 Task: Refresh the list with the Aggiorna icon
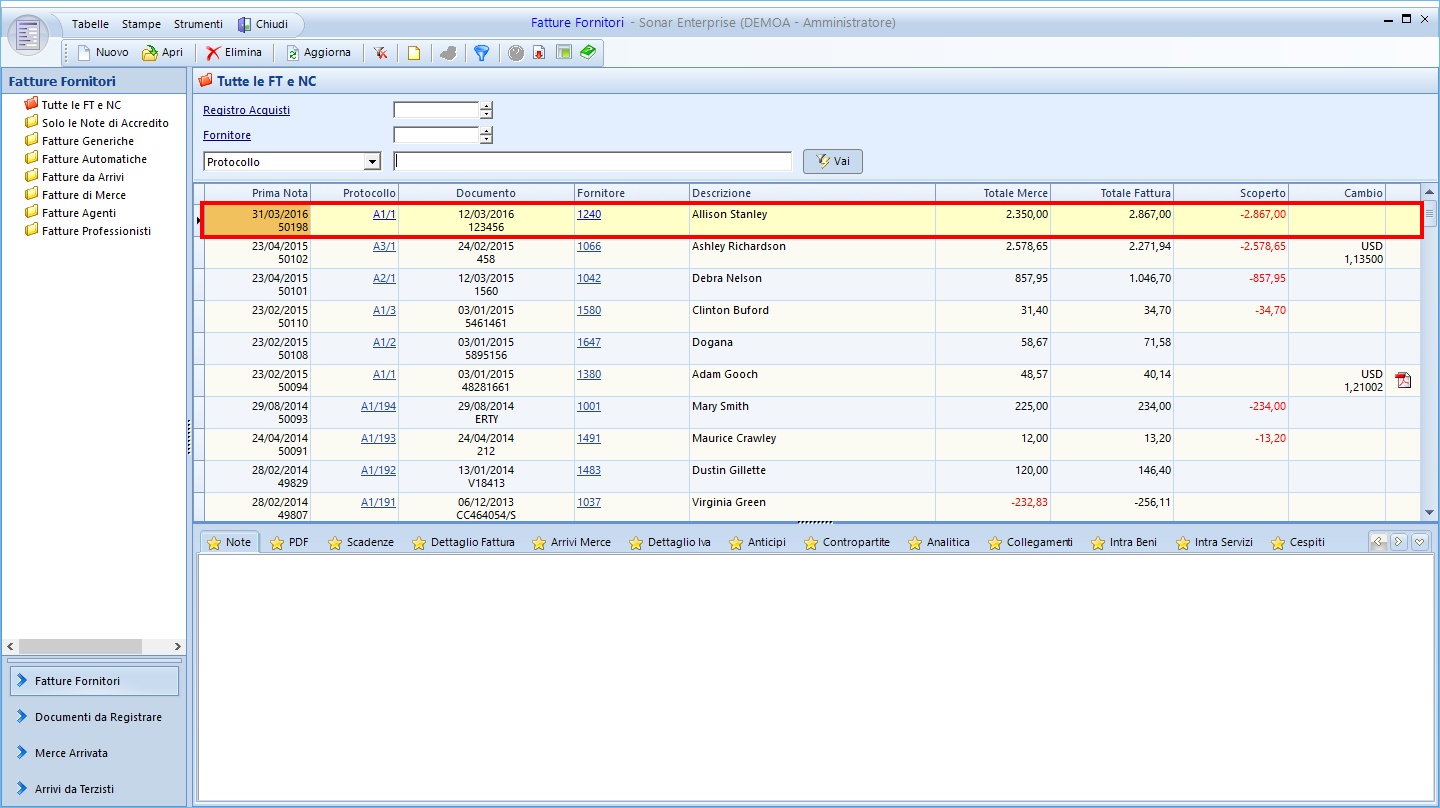pos(293,53)
